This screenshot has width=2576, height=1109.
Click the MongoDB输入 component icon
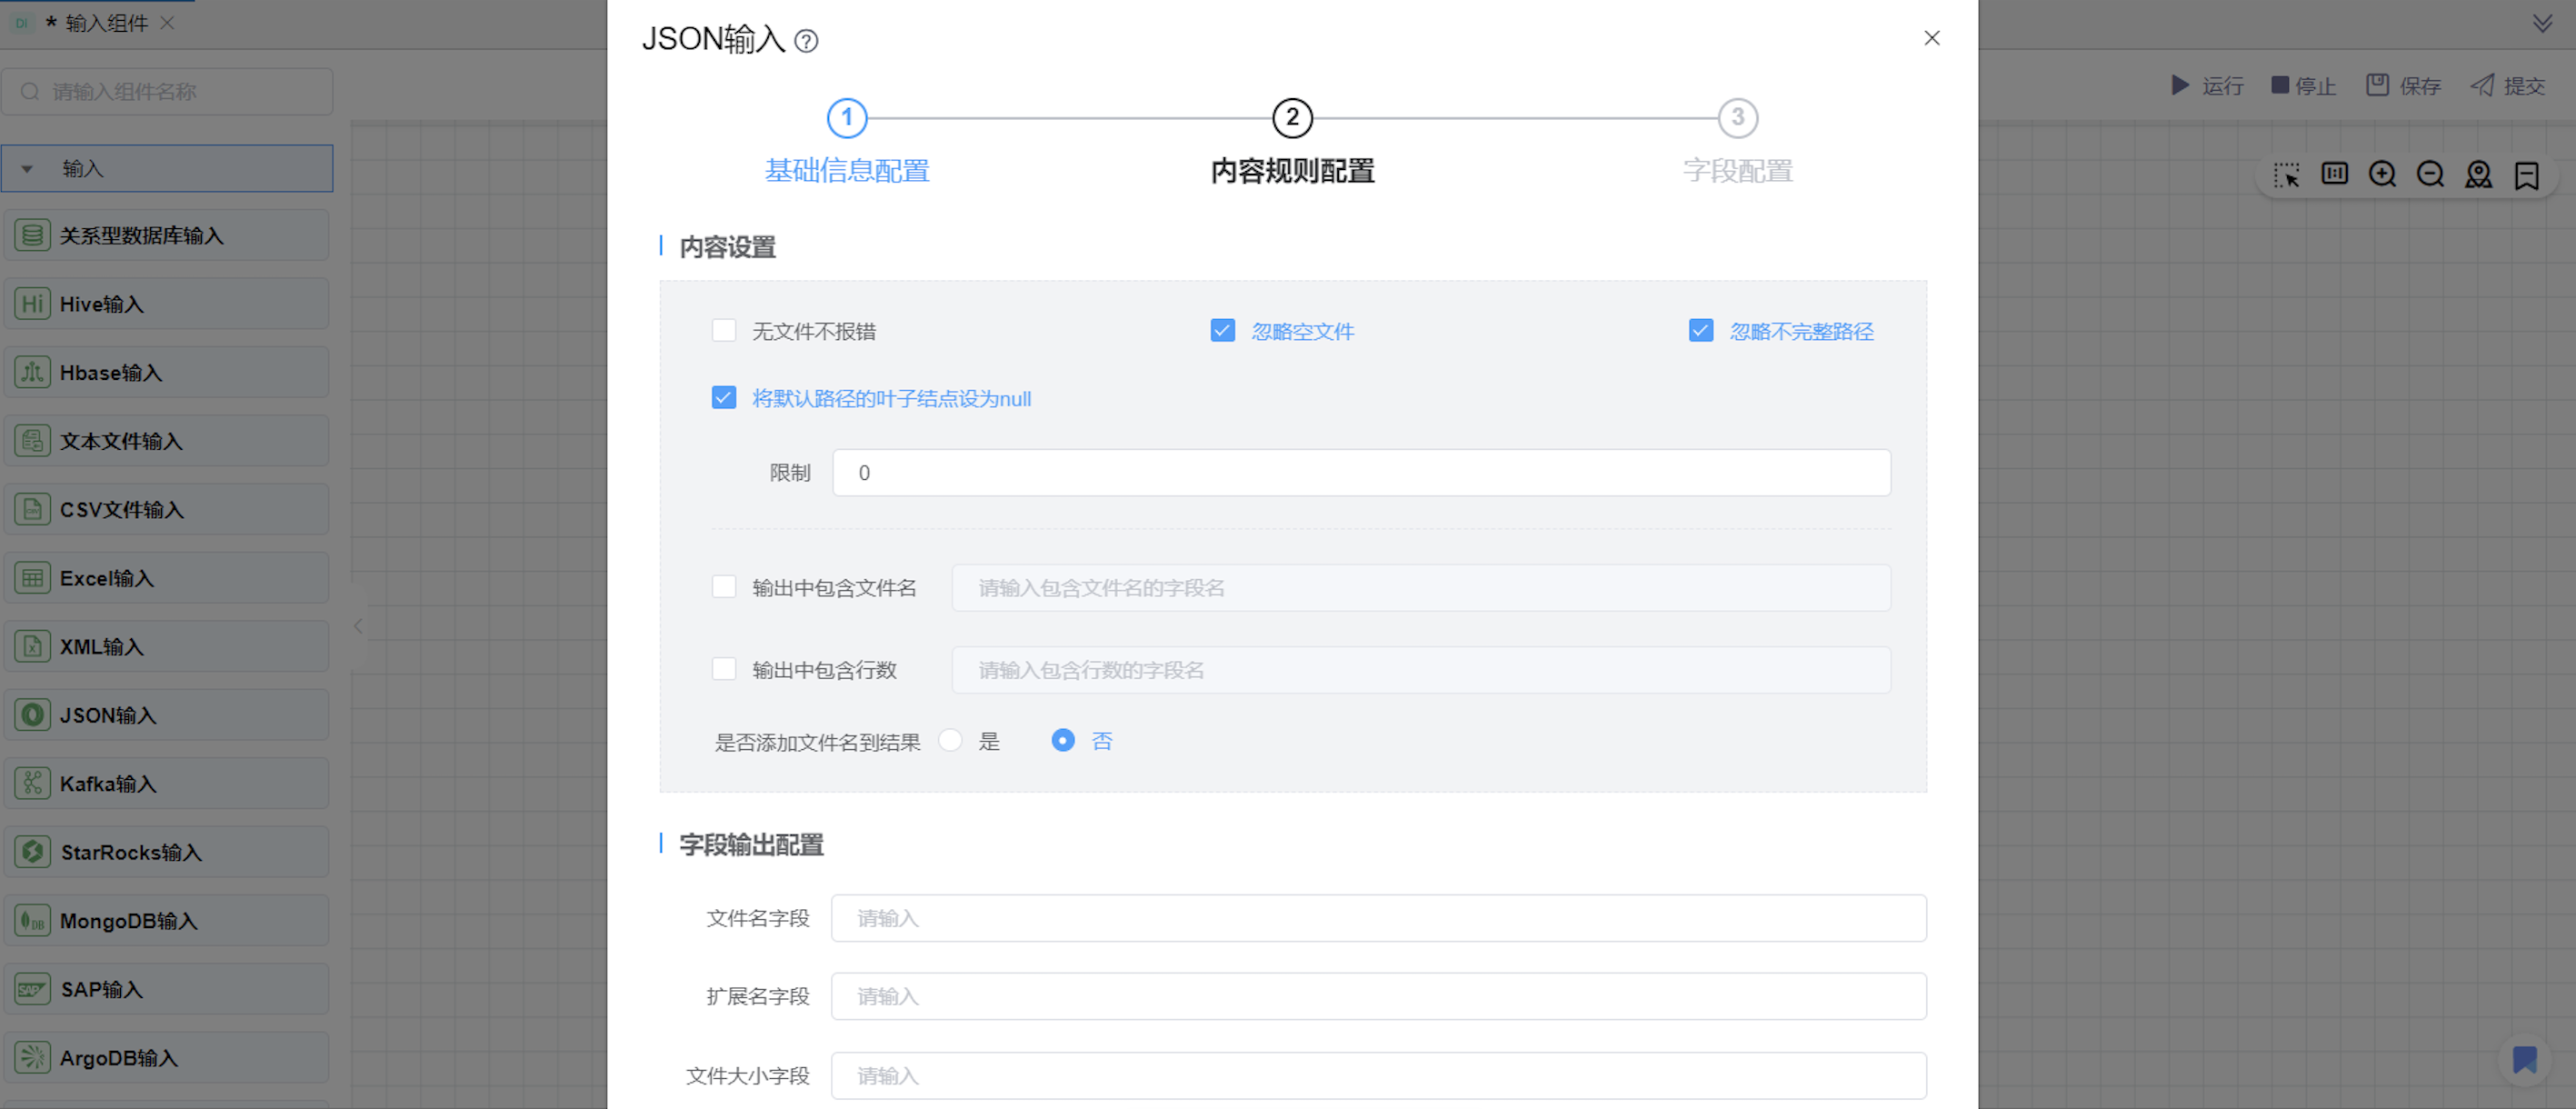point(32,920)
